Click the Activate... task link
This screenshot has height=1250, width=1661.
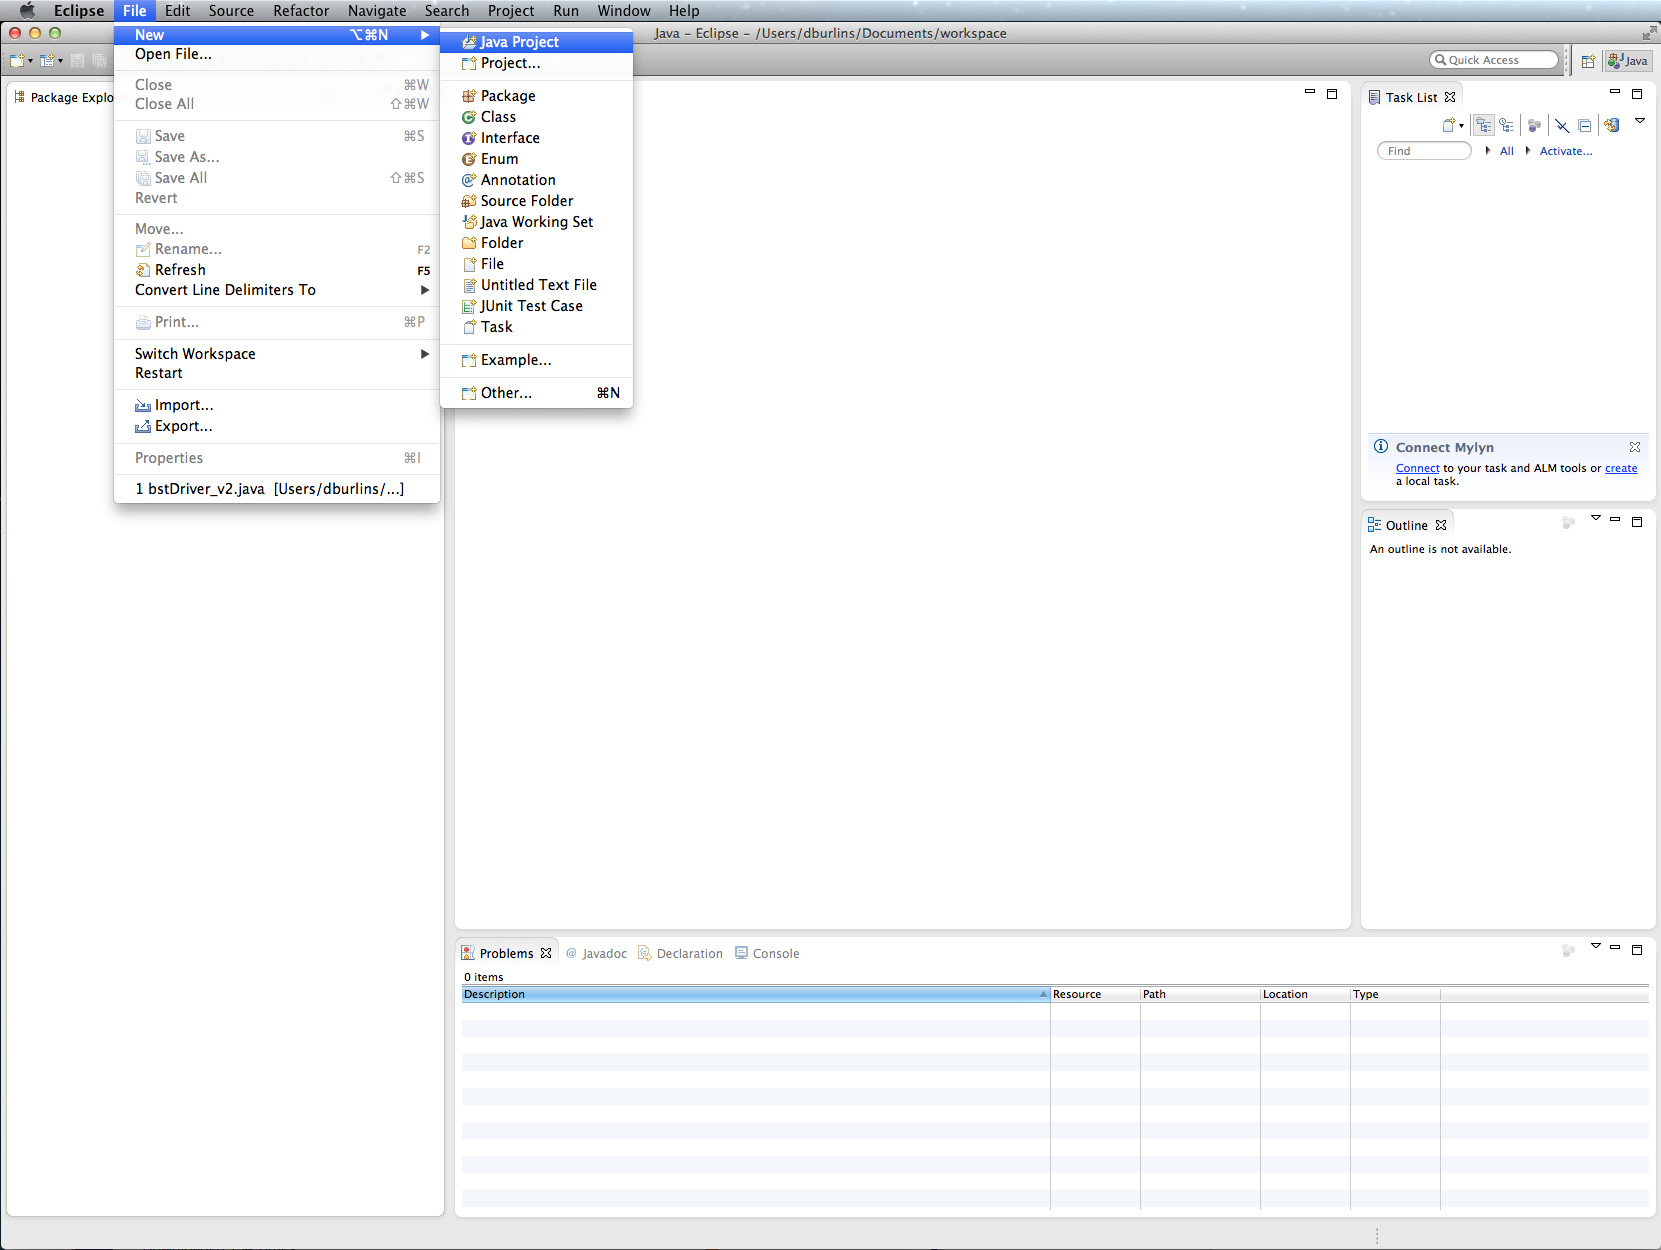(x=1566, y=151)
